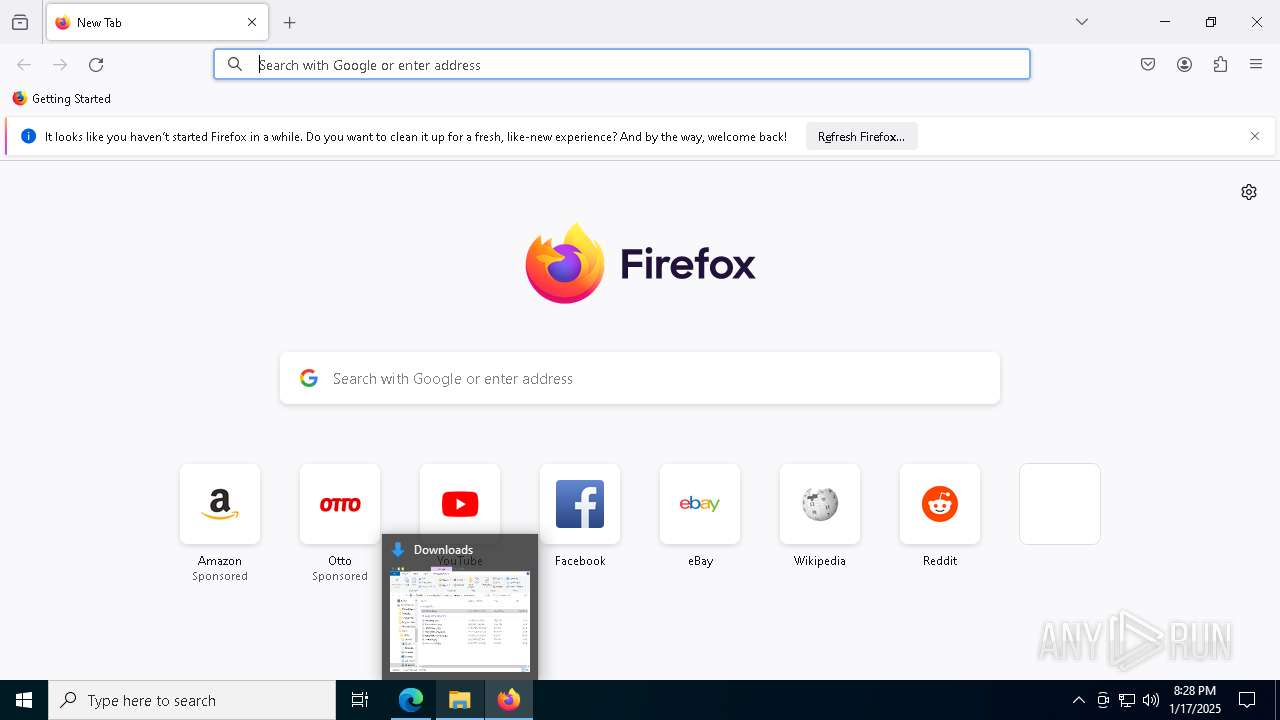
Task: Open Save to Pocket icon
Action: pyautogui.click(x=1148, y=64)
